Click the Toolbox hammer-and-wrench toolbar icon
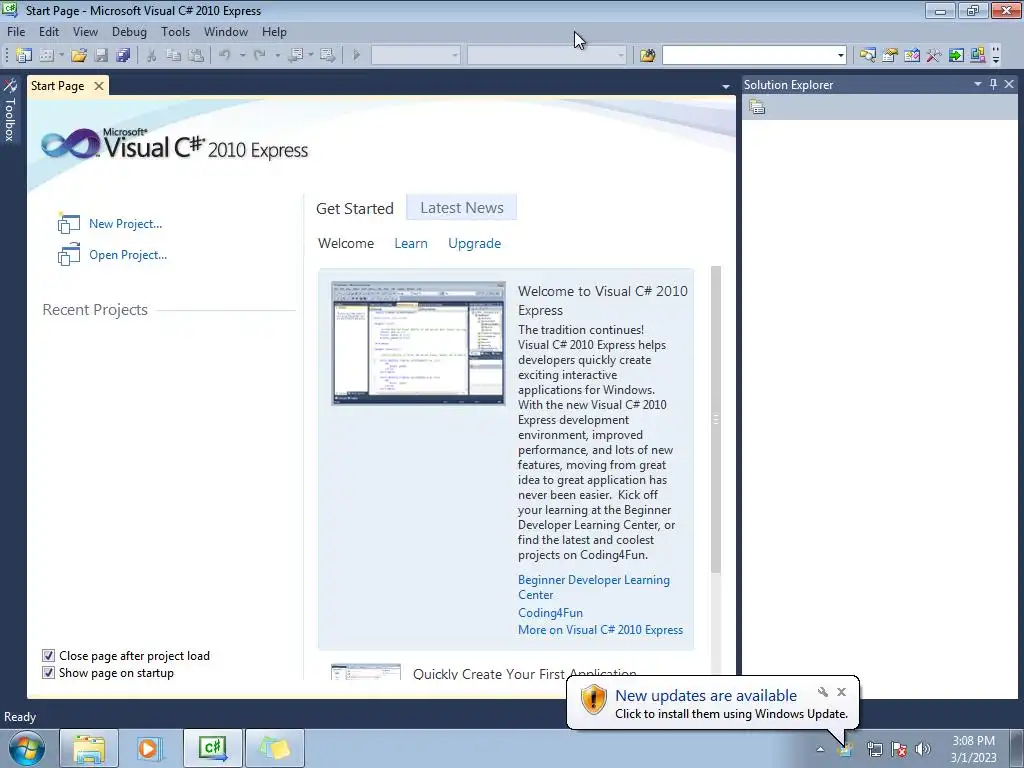 (934, 56)
